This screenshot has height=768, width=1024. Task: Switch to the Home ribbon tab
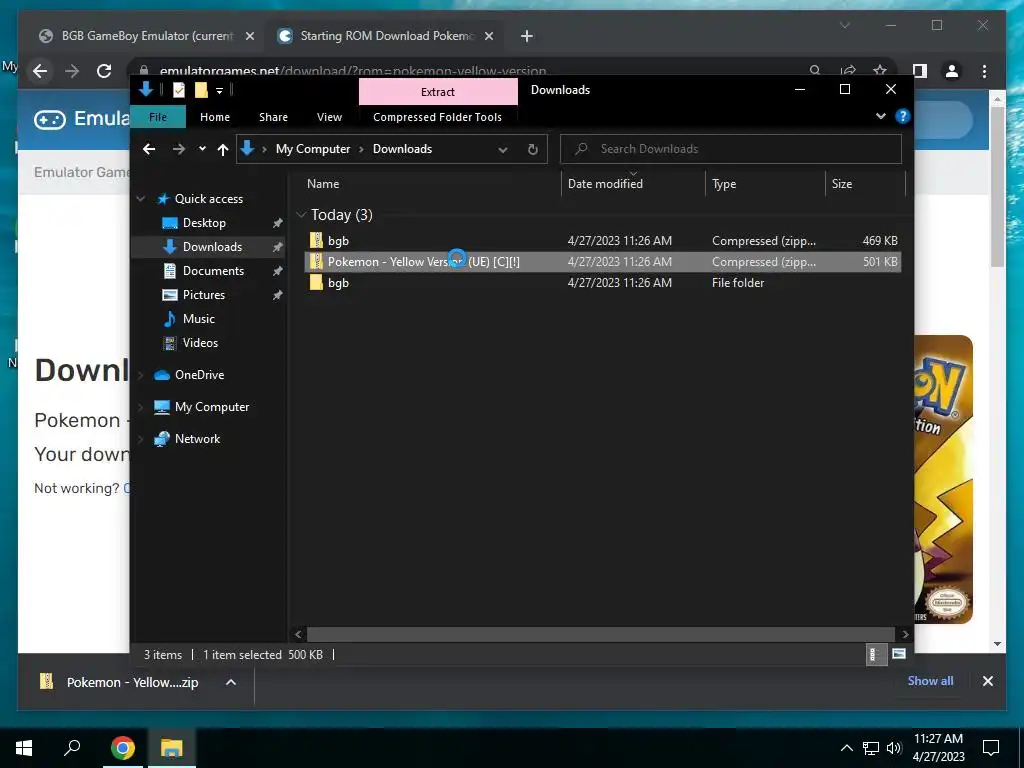(215, 117)
